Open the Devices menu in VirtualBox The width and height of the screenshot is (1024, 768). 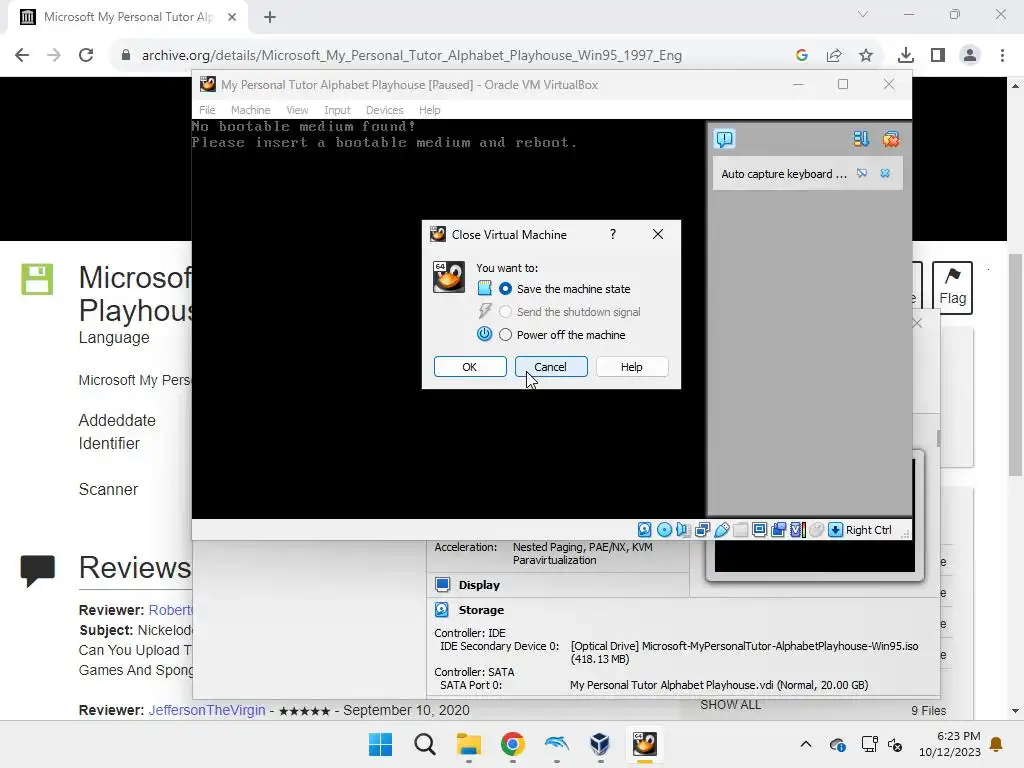[x=384, y=110]
